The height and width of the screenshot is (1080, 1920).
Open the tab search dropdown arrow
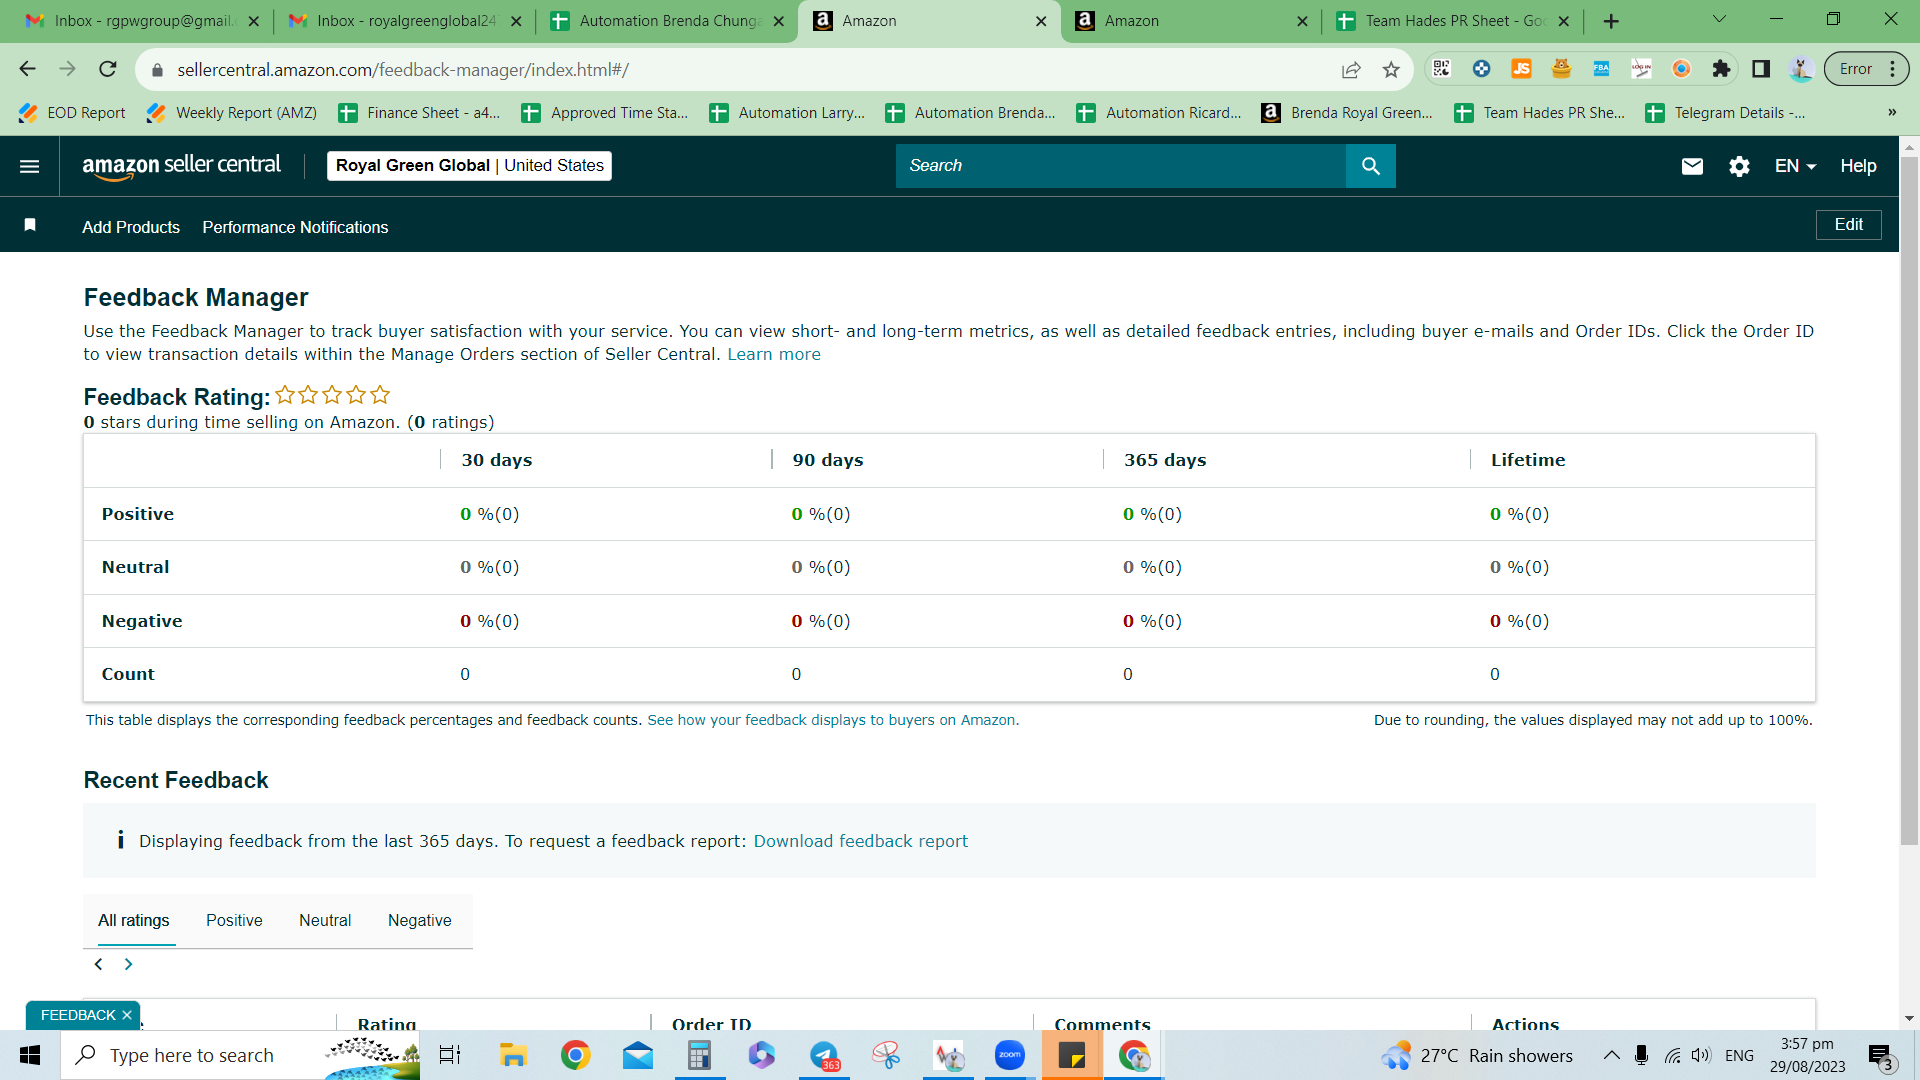(1719, 19)
